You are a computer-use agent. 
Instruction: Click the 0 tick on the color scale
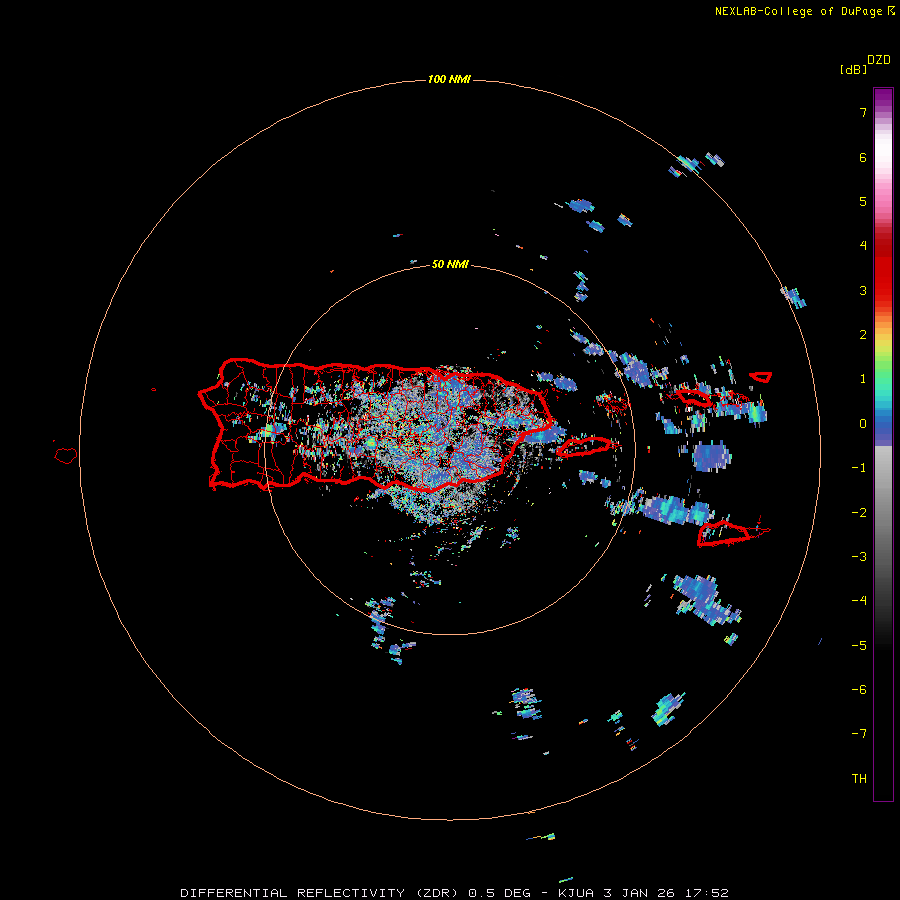click(x=863, y=424)
